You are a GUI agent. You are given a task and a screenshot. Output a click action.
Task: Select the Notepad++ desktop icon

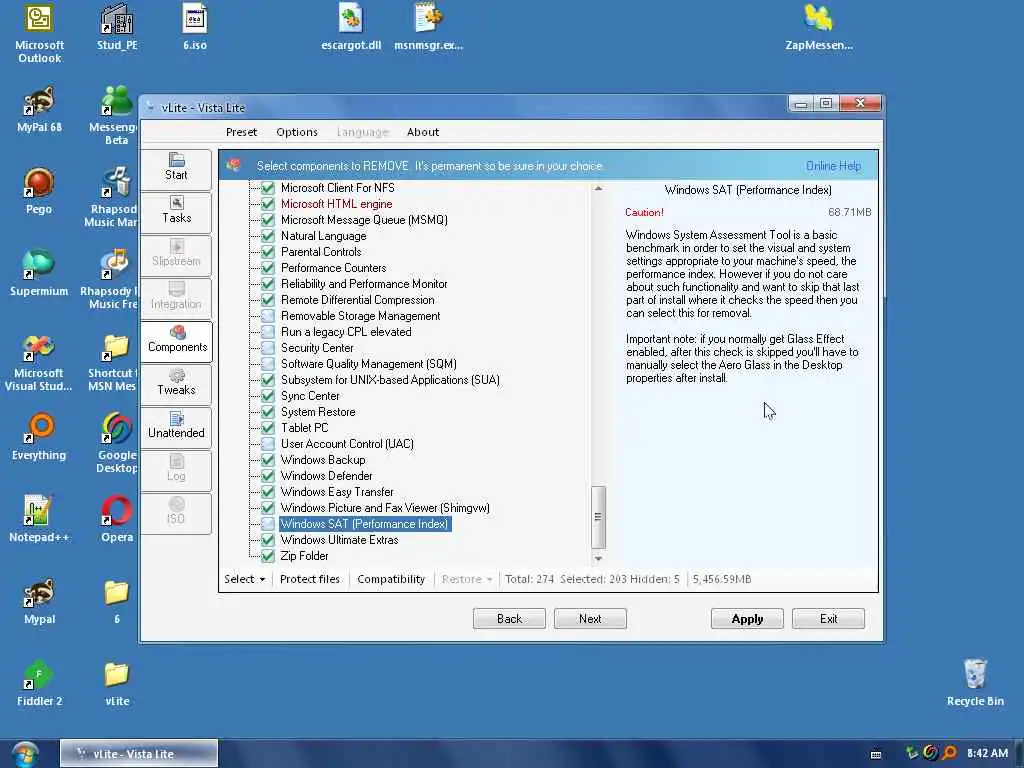pyautogui.click(x=39, y=519)
